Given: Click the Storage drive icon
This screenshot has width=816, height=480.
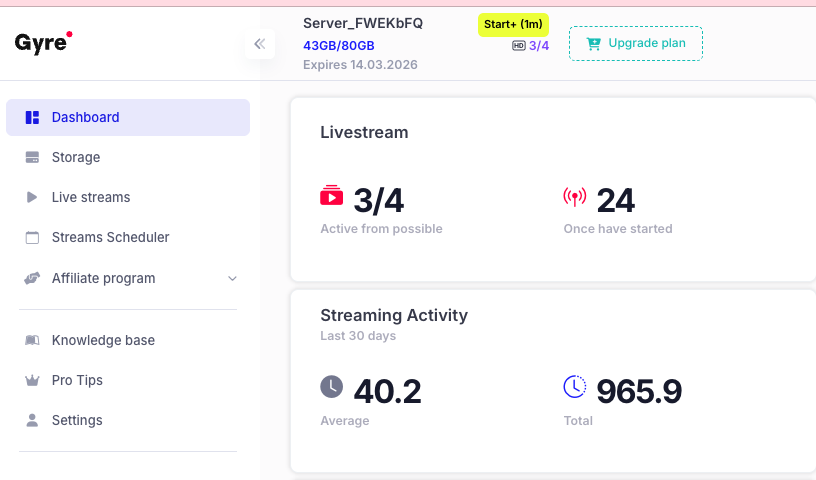Looking at the screenshot, I should coord(32,157).
